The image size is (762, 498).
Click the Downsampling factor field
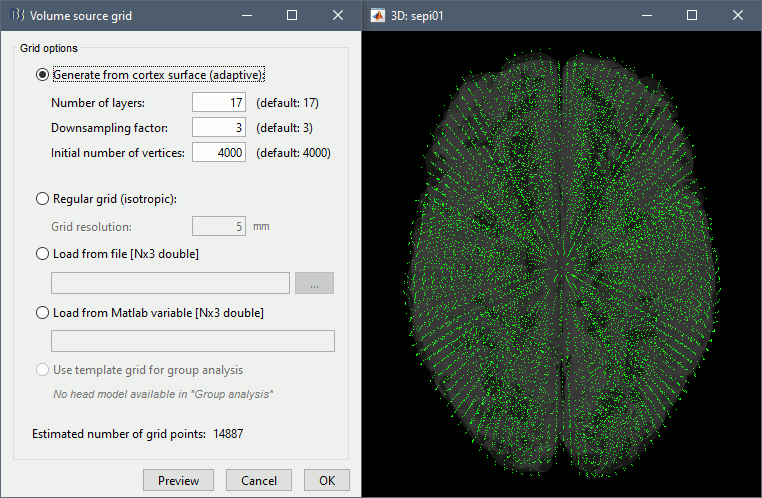219,127
